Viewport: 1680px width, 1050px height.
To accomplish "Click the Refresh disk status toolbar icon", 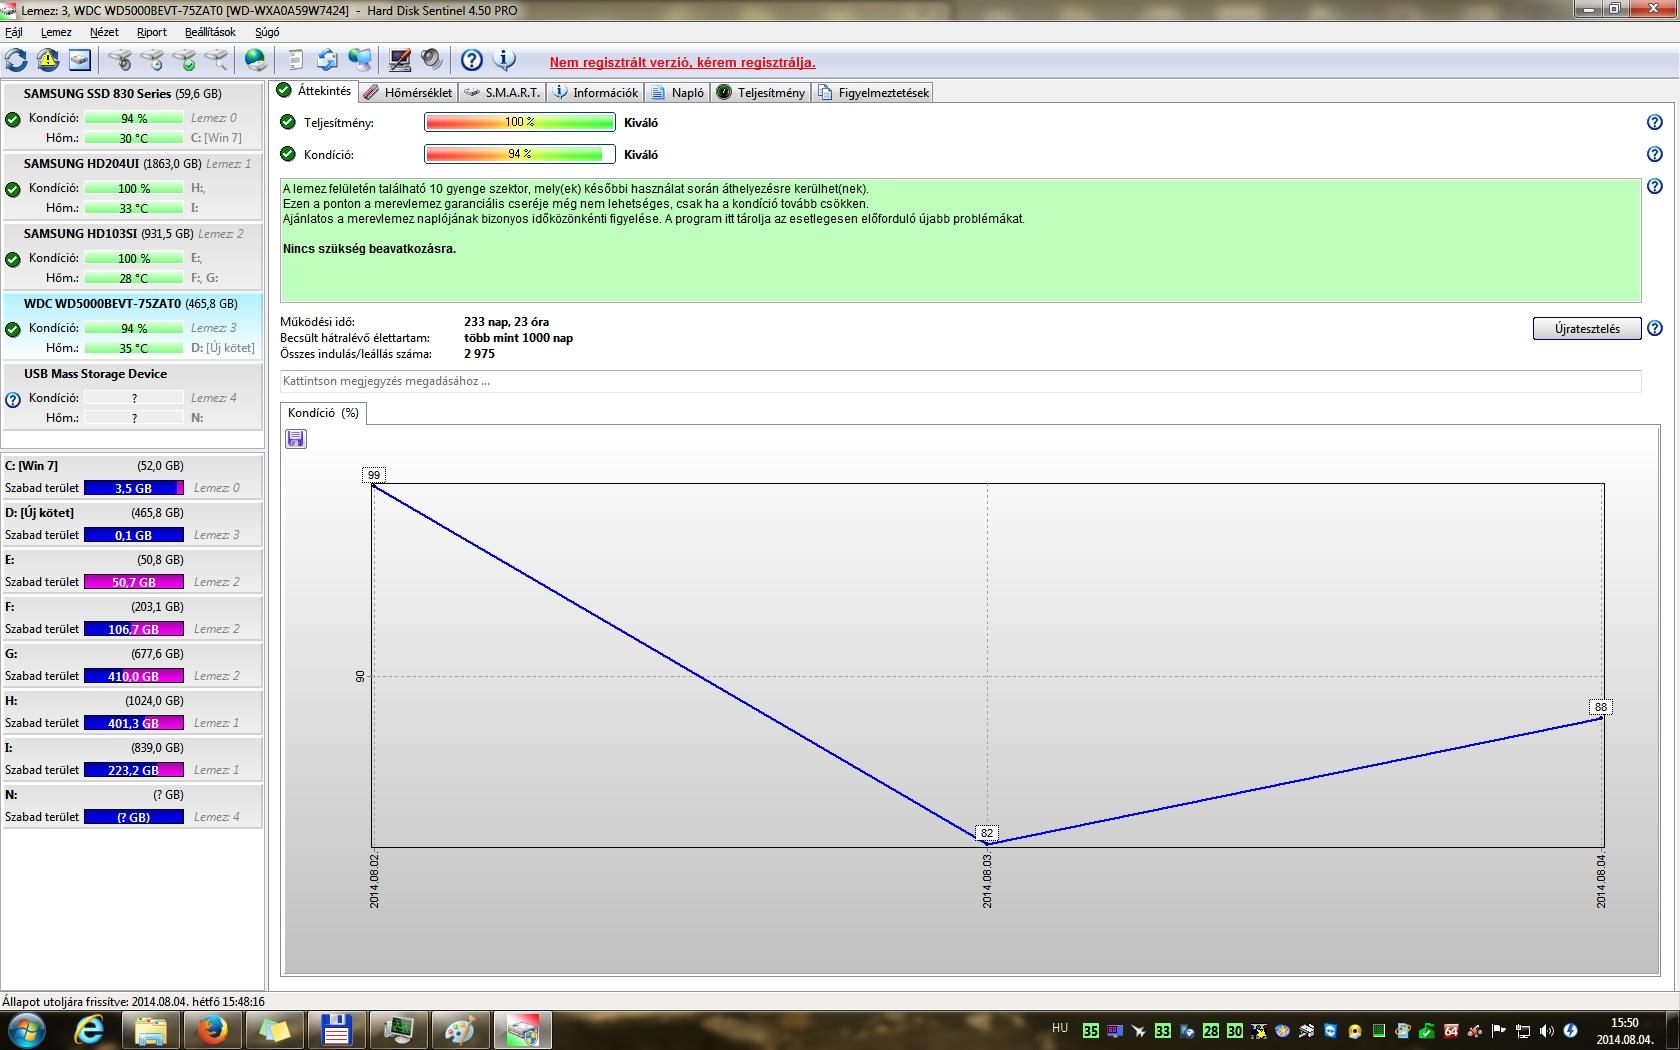I will [x=16, y=60].
